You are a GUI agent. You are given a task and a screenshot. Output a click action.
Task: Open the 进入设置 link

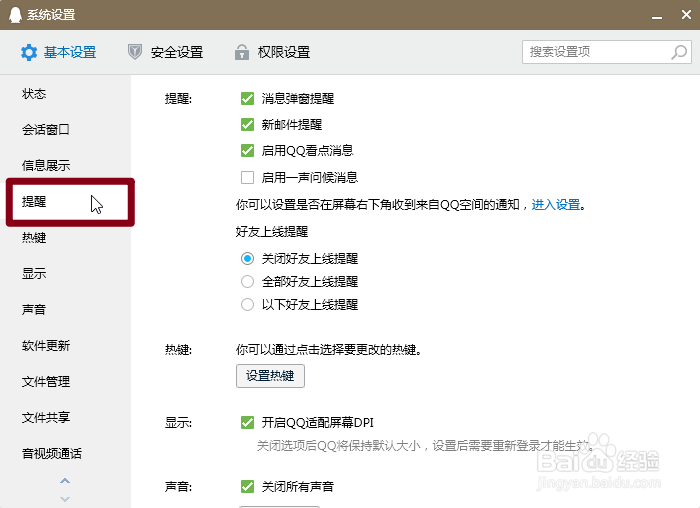pyautogui.click(x=556, y=204)
